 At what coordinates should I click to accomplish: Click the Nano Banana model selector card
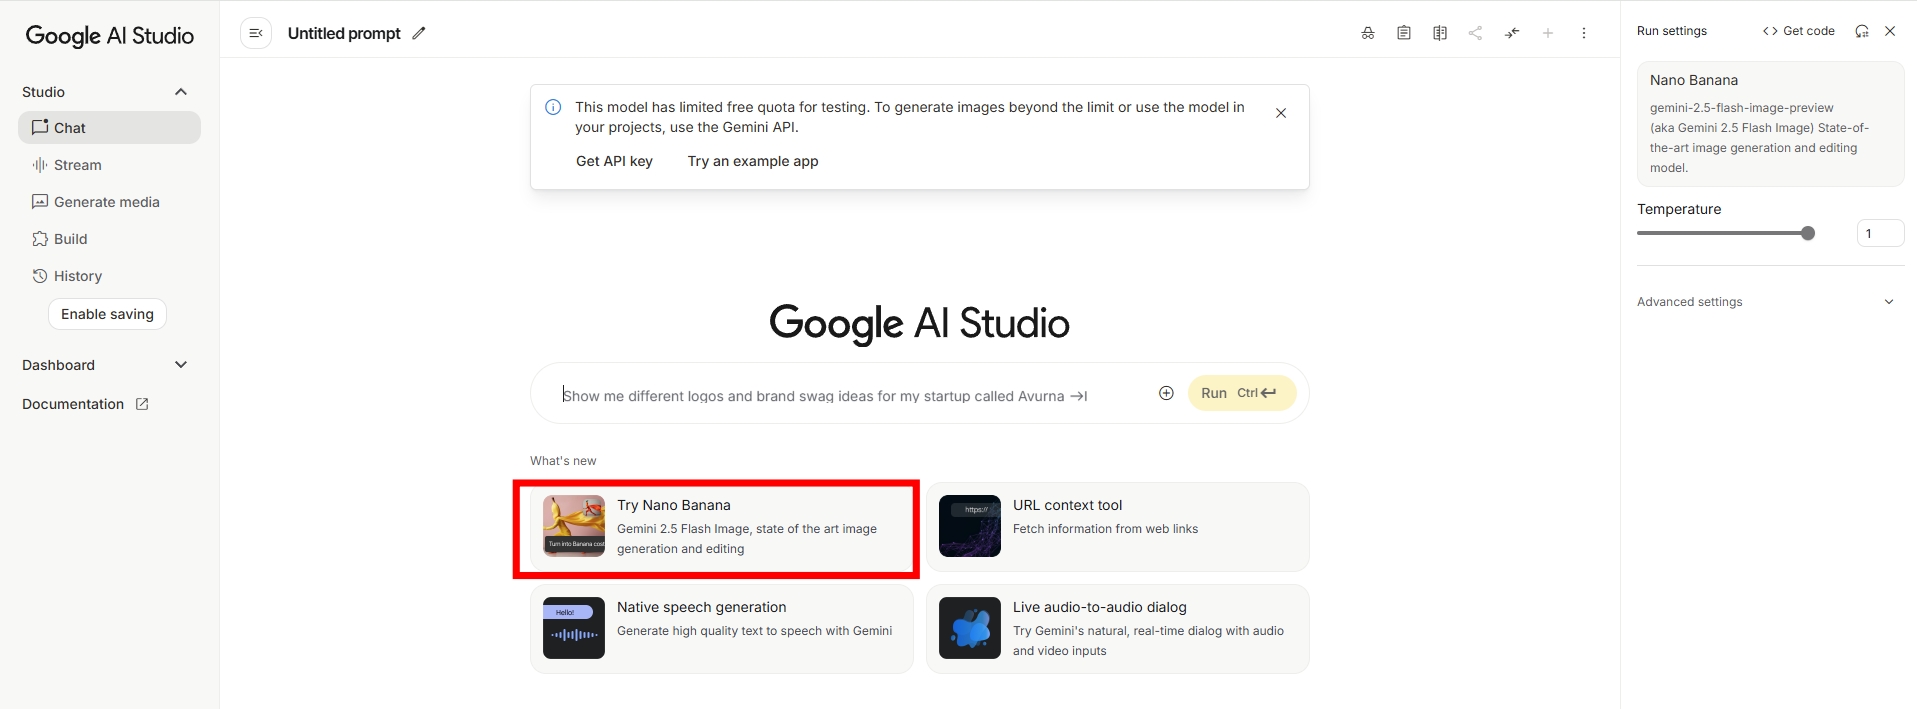(x=1770, y=124)
